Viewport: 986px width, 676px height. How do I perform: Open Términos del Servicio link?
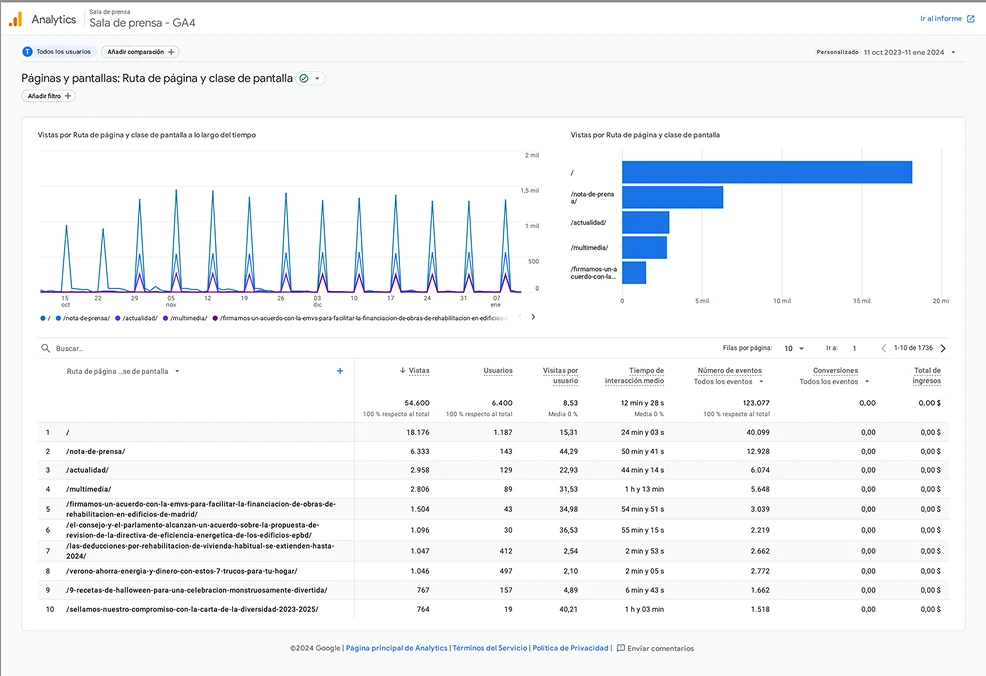(490, 648)
